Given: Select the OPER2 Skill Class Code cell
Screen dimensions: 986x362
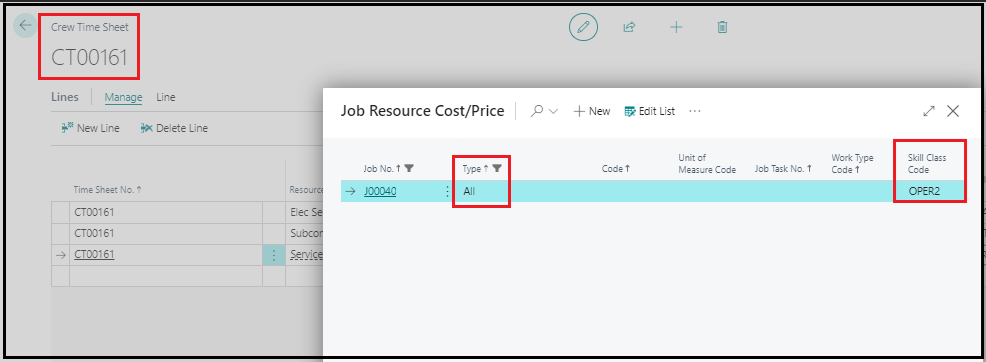Looking at the screenshot, I should tap(929, 192).
